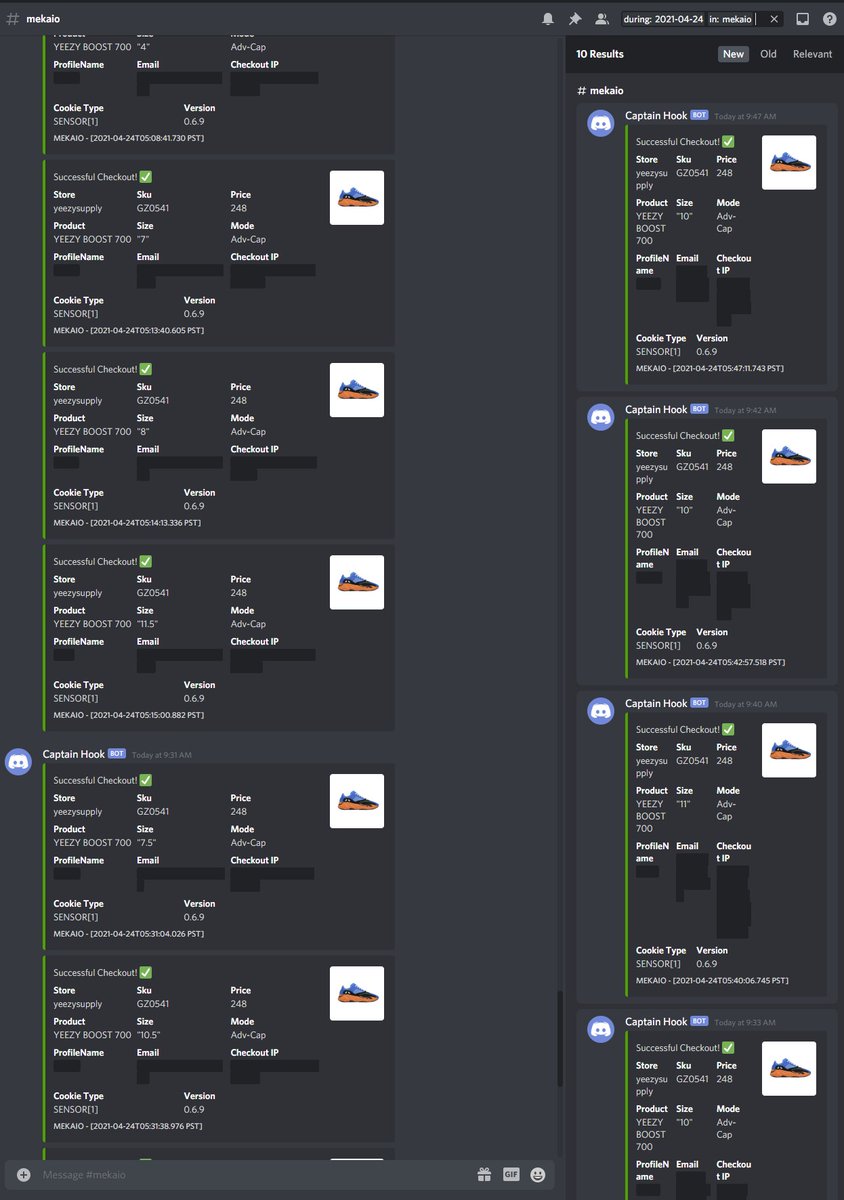
Task: Click Captain Hook avatar in 9:33 AM result
Action: [601, 1030]
